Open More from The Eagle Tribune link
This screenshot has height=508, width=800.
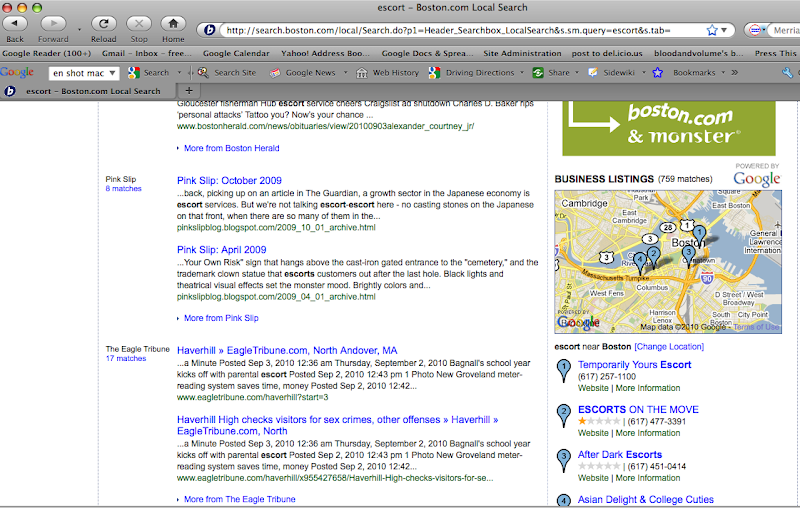[x=239, y=499]
